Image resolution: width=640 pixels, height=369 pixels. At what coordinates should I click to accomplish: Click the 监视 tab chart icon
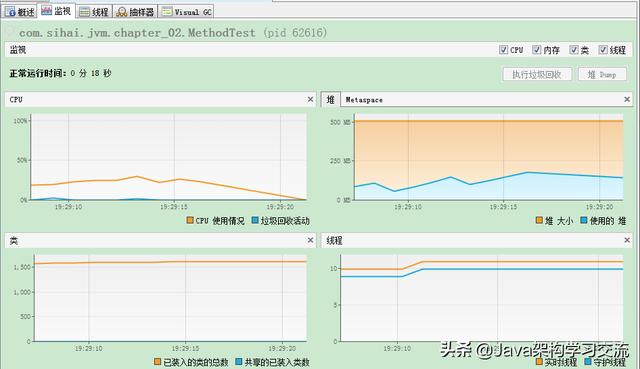tap(46, 11)
